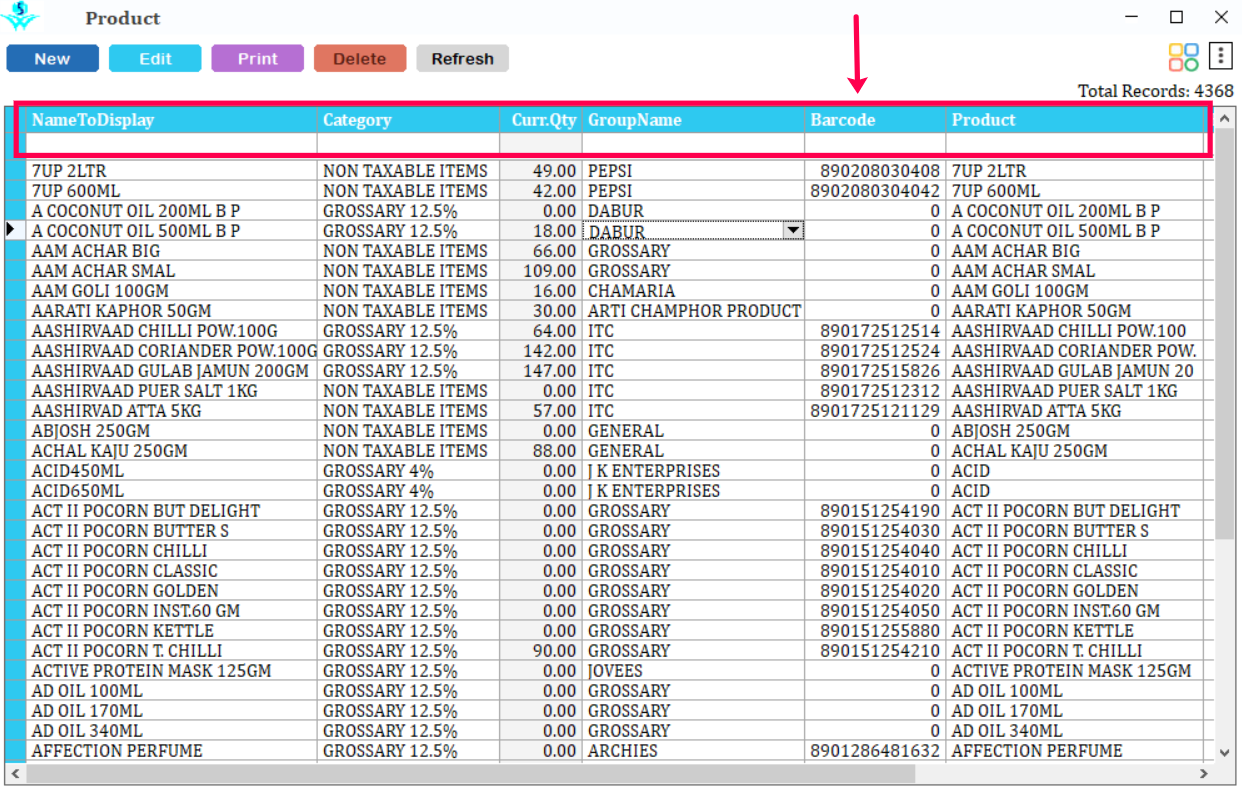Click the Product filter field
Viewport: 1242px width, 789px height.
pyautogui.click(x=1075, y=143)
